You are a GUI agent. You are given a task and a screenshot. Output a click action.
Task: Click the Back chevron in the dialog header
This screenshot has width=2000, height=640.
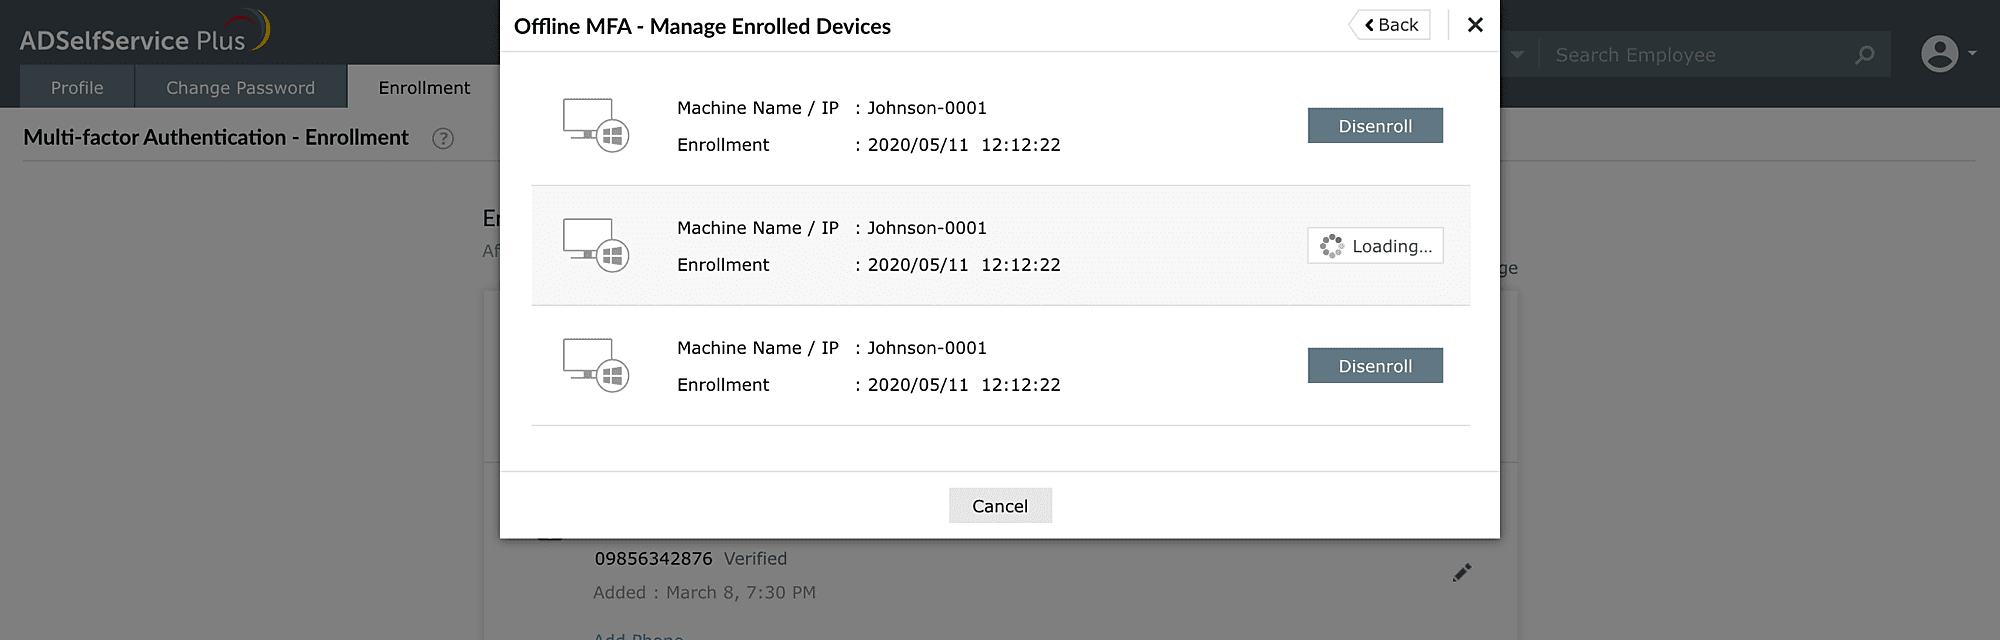[x=1368, y=24]
